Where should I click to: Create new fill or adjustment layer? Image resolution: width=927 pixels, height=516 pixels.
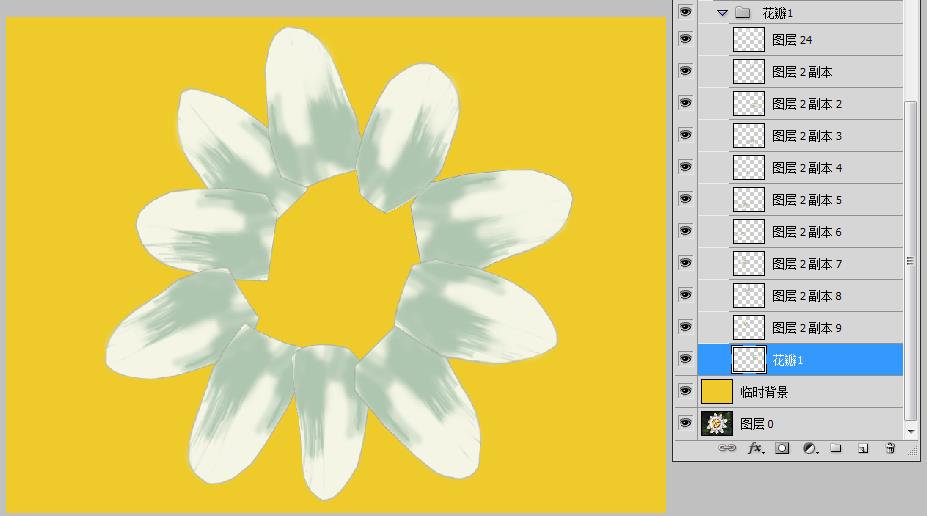click(809, 449)
